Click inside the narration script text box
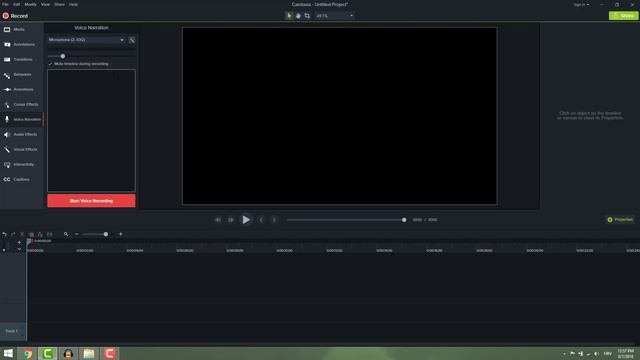Screen dimensions: 640x360 tap(91, 130)
